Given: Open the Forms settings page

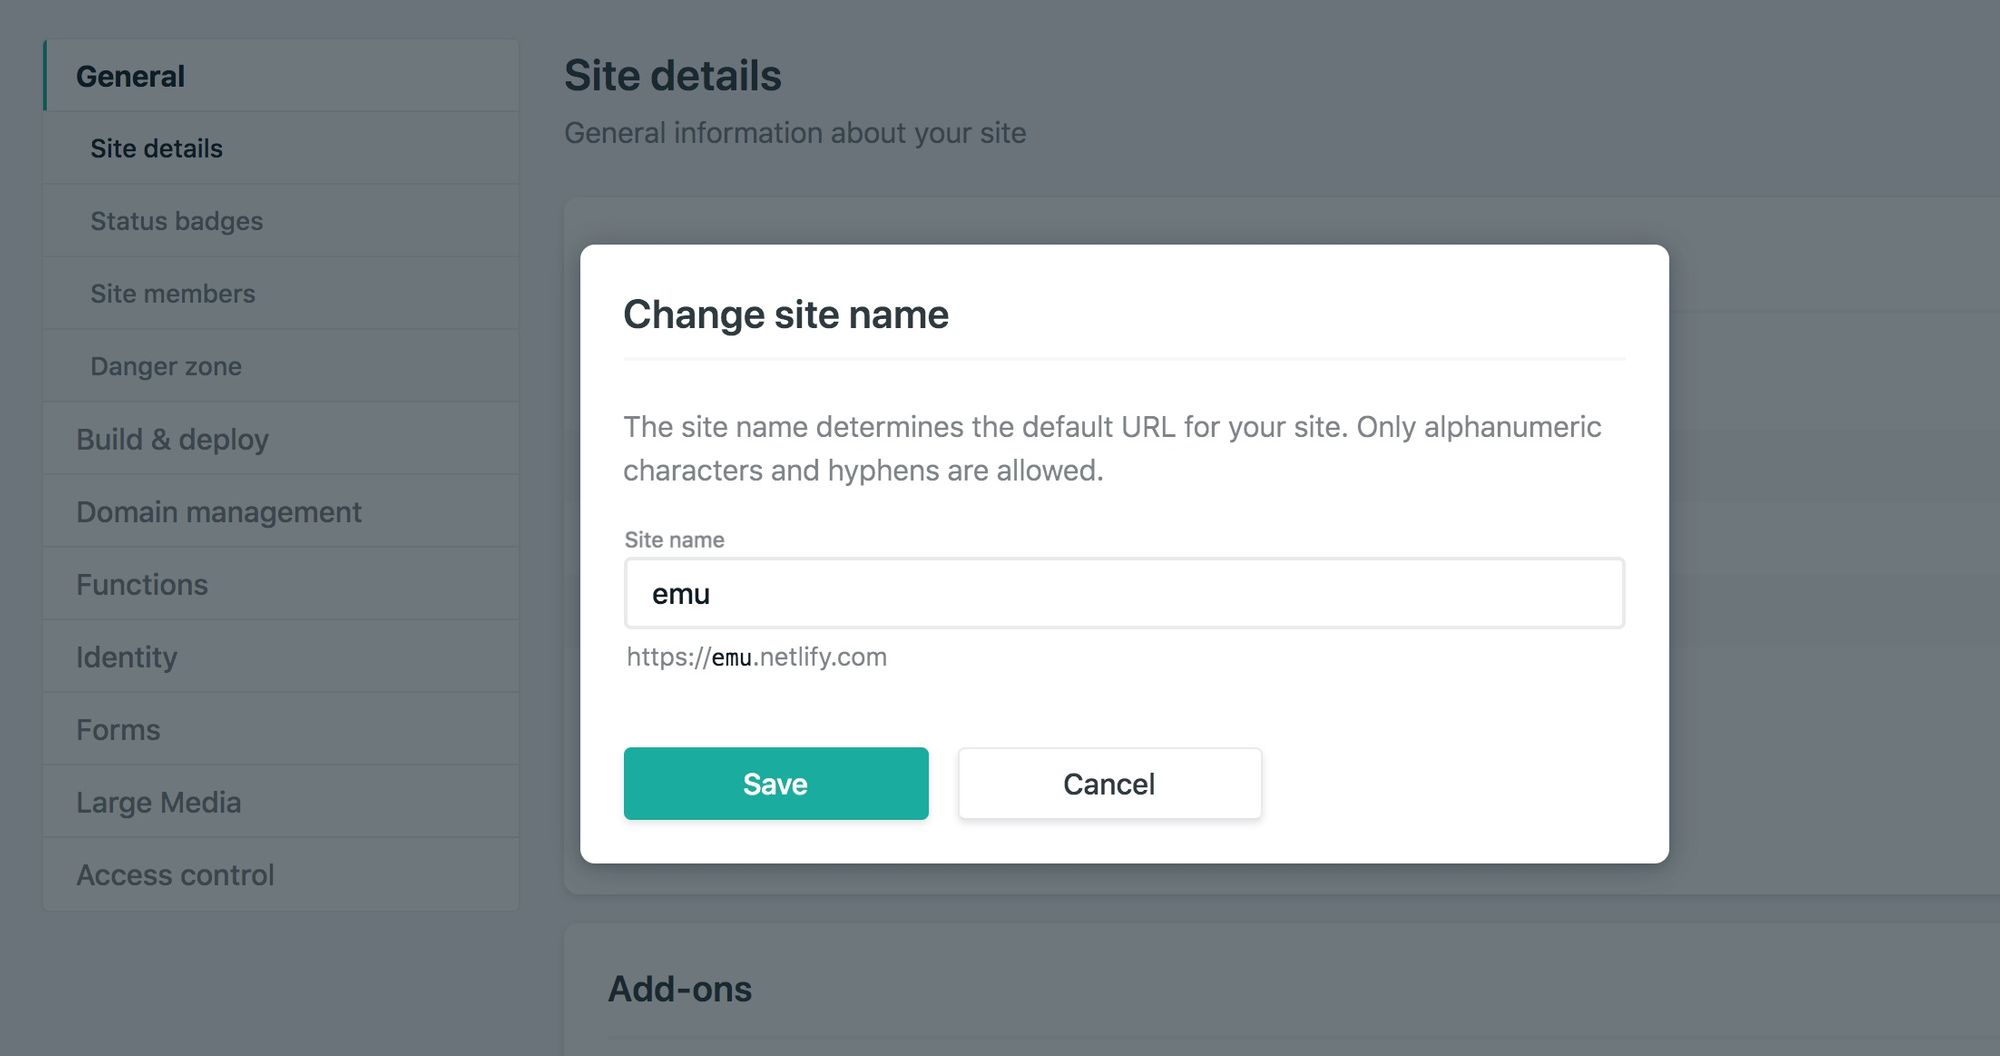Looking at the screenshot, I should coord(281,729).
